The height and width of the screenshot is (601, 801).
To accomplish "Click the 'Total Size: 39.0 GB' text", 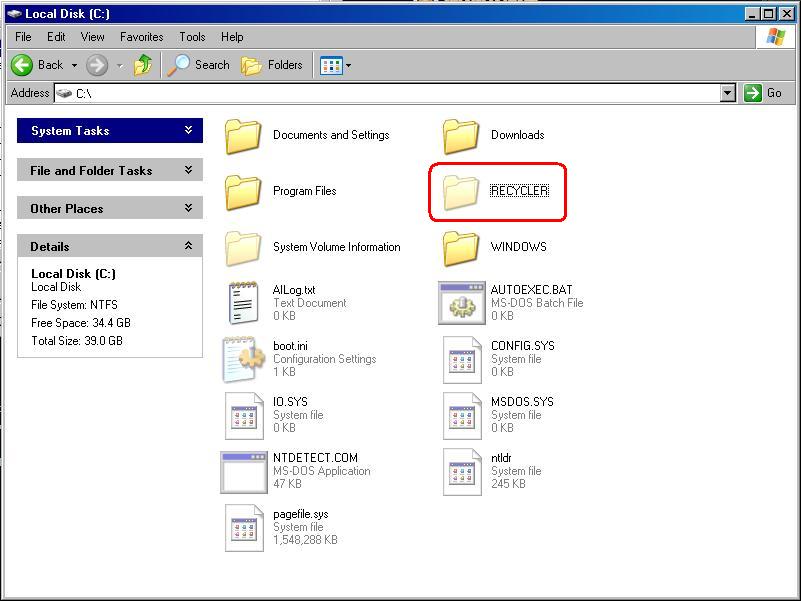I will (77, 341).
